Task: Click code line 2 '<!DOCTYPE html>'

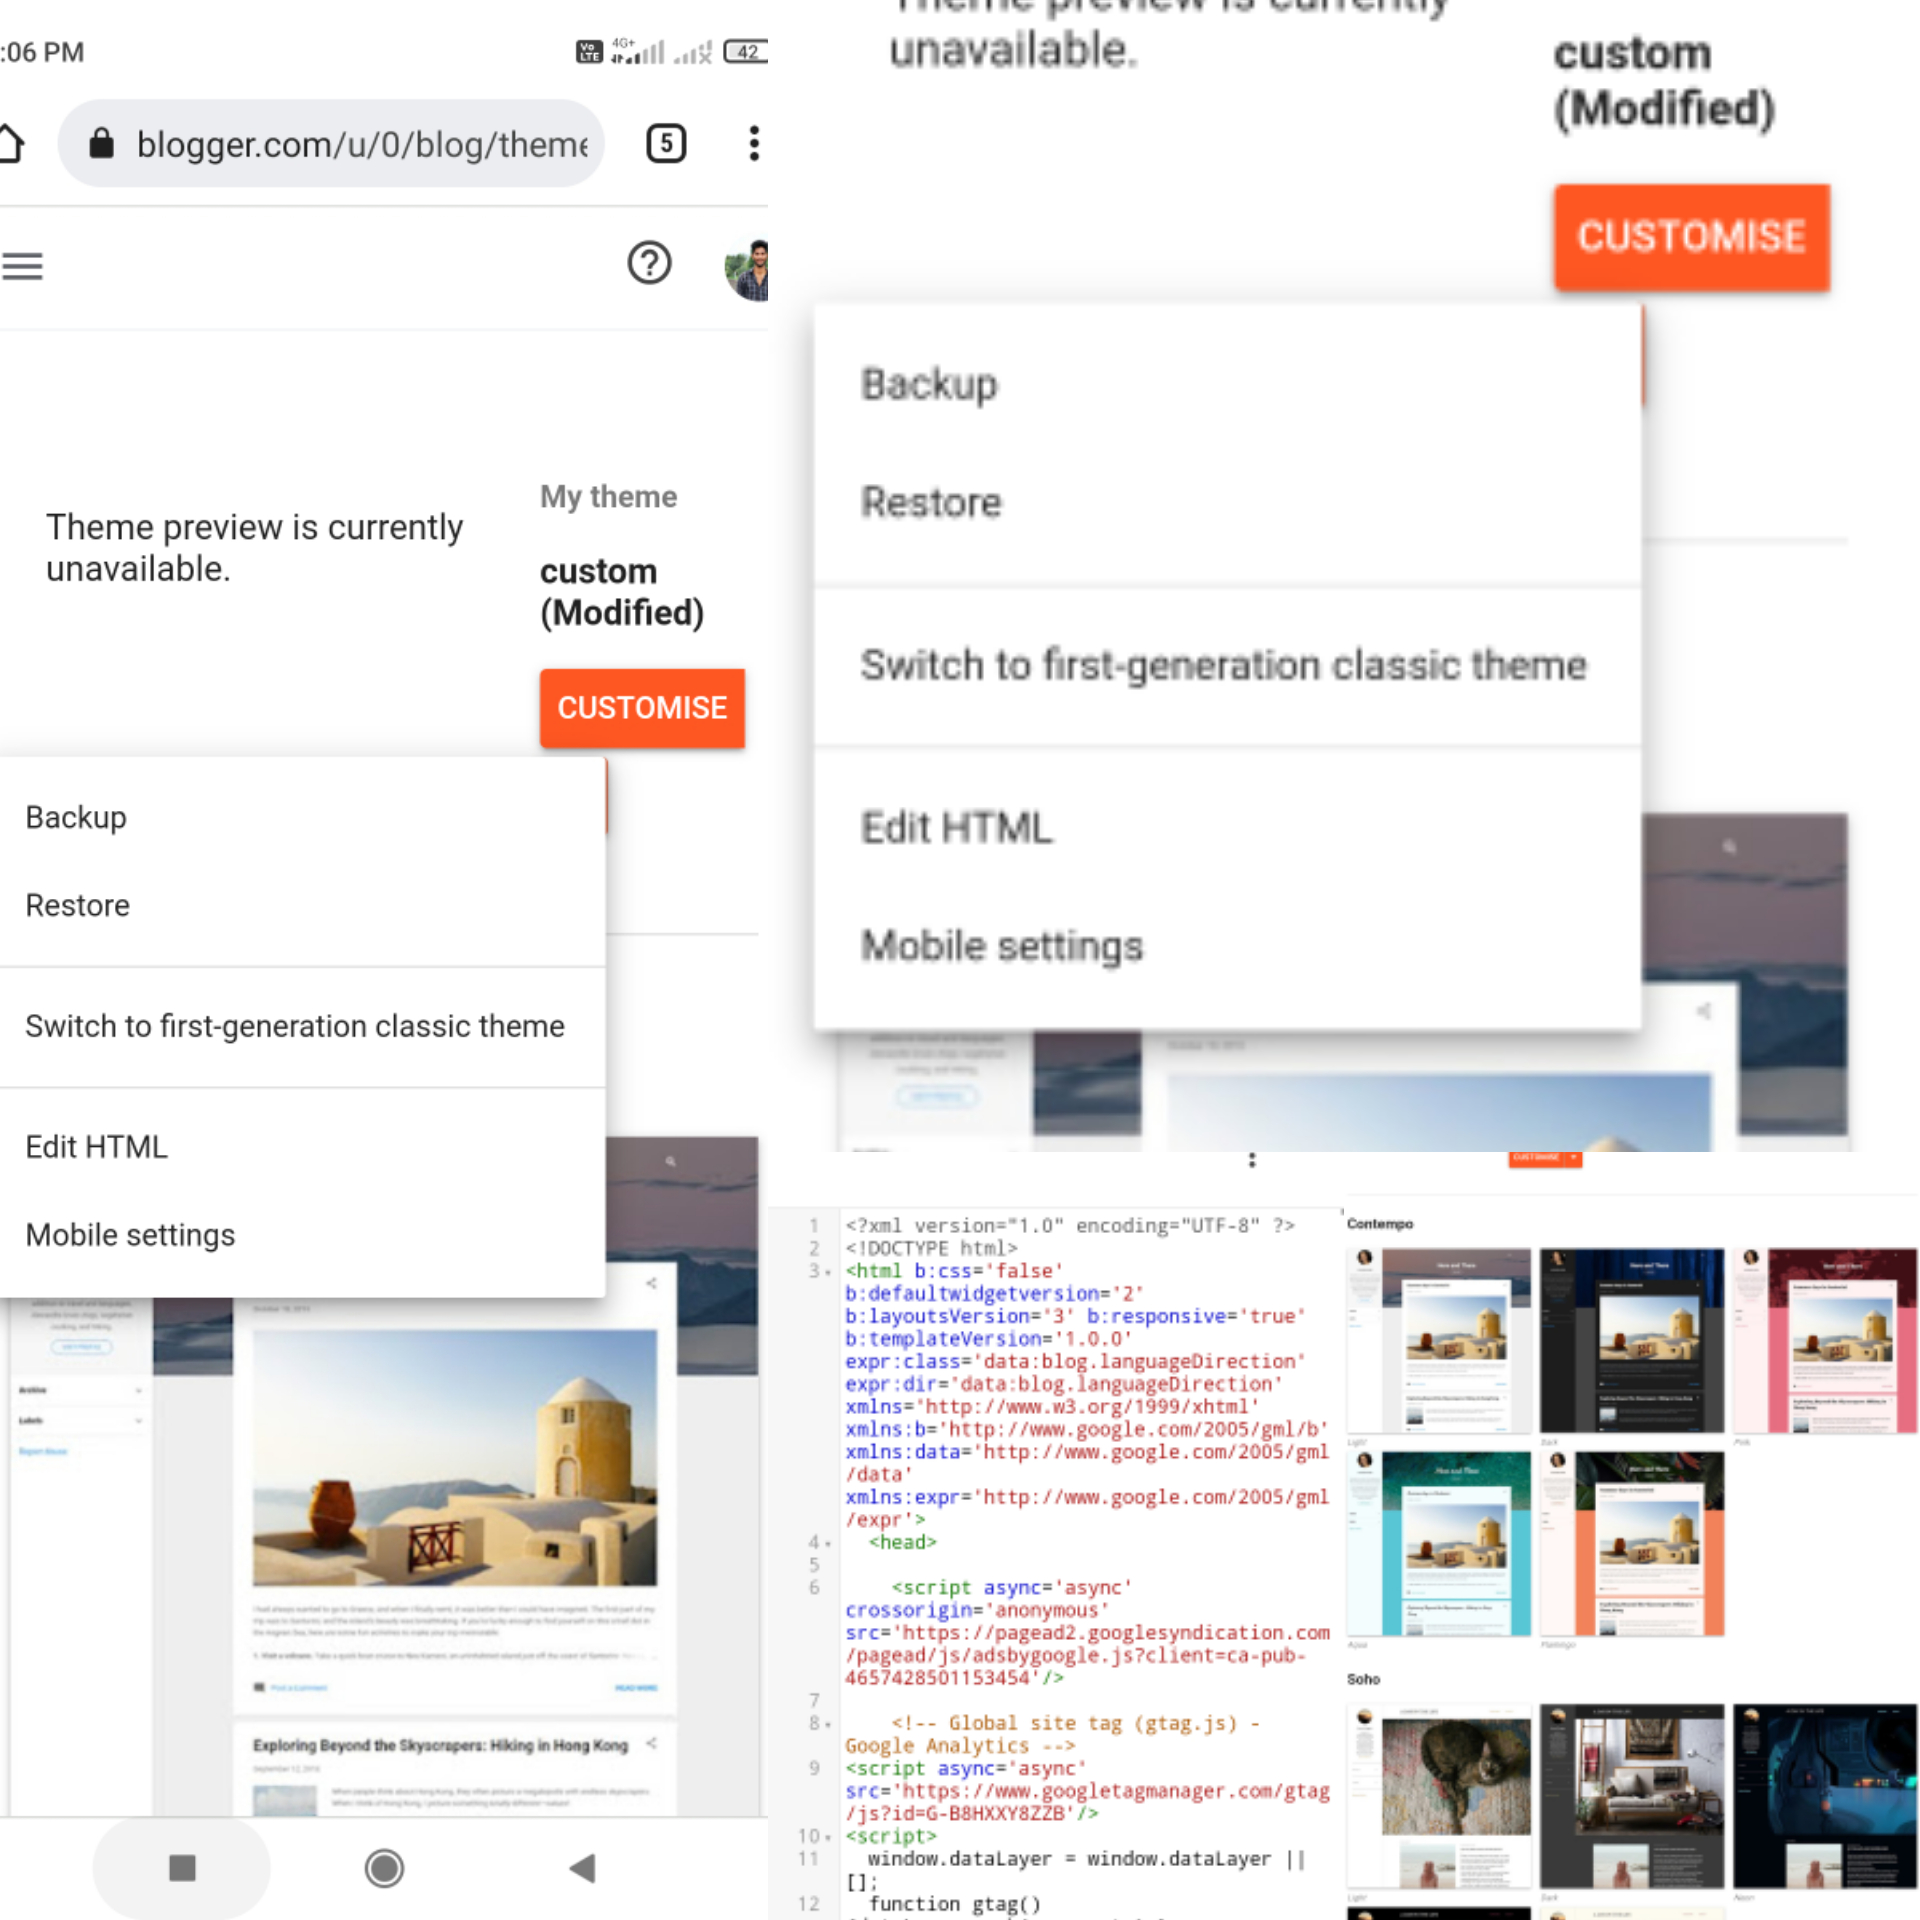Action: pos(931,1249)
